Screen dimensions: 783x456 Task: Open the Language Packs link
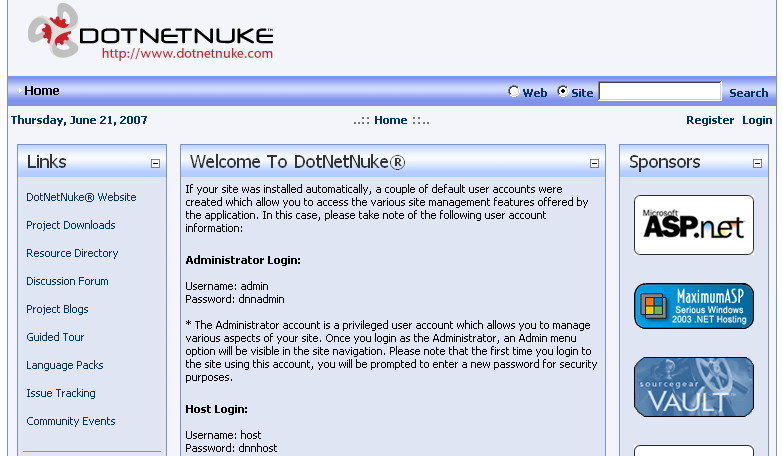coord(65,365)
